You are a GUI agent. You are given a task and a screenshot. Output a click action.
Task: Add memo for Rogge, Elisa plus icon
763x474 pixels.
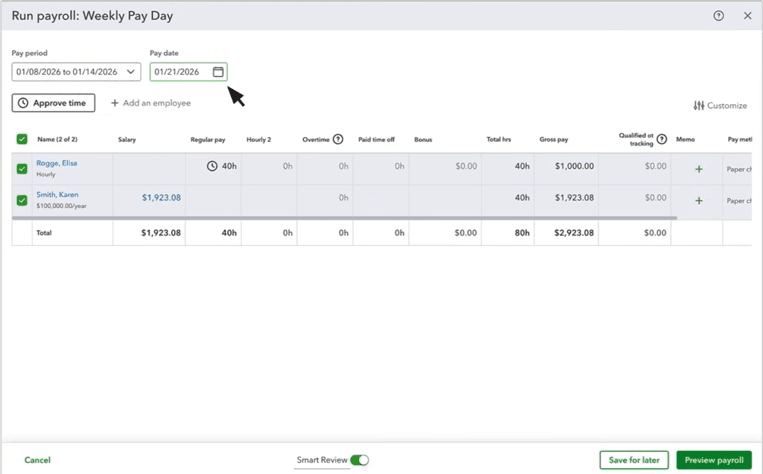click(x=699, y=169)
